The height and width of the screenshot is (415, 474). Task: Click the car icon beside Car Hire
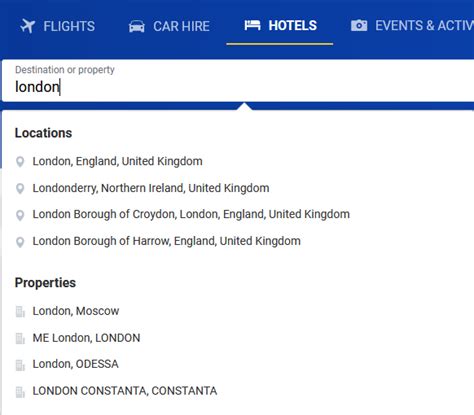coord(137,26)
